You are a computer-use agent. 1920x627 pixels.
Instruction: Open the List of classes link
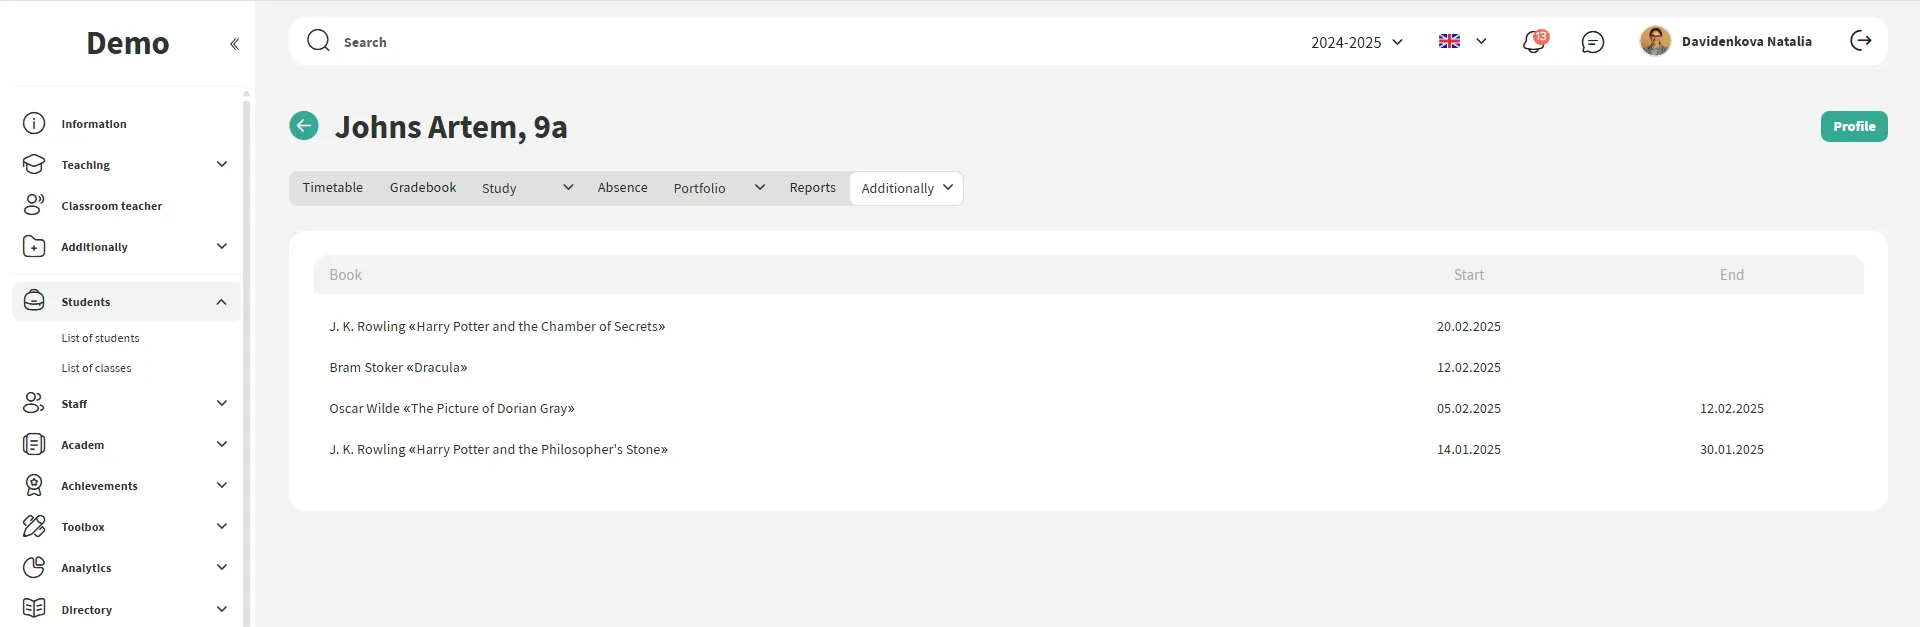tap(96, 368)
